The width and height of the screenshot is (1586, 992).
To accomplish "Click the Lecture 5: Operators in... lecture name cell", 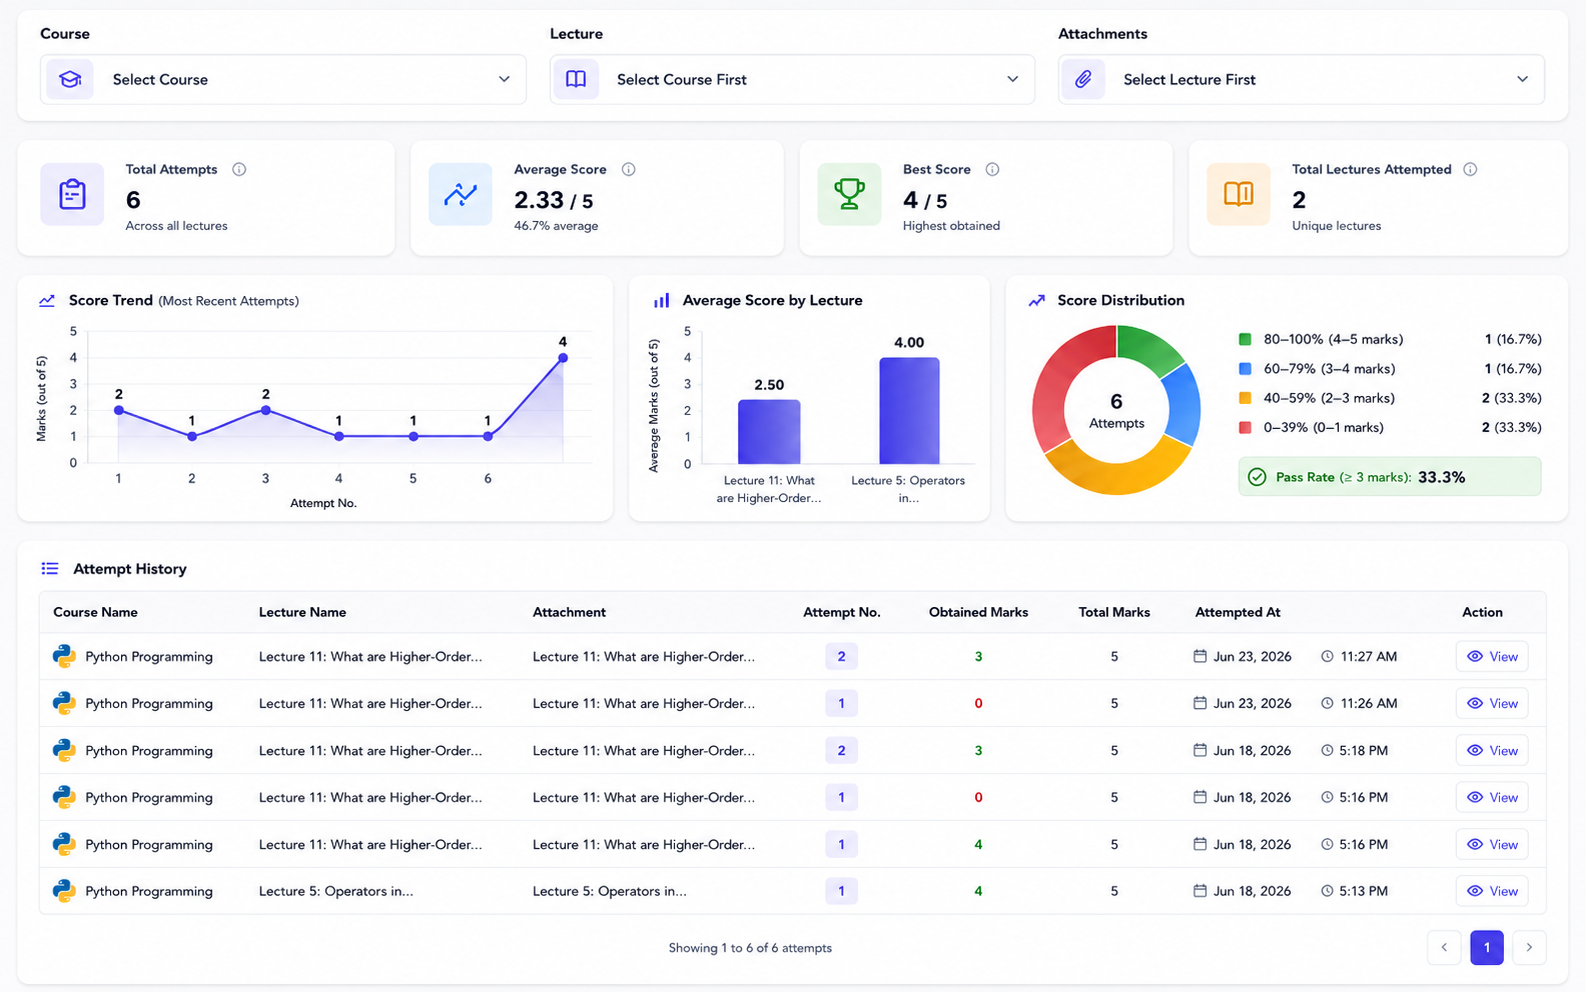I will [x=336, y=891].
